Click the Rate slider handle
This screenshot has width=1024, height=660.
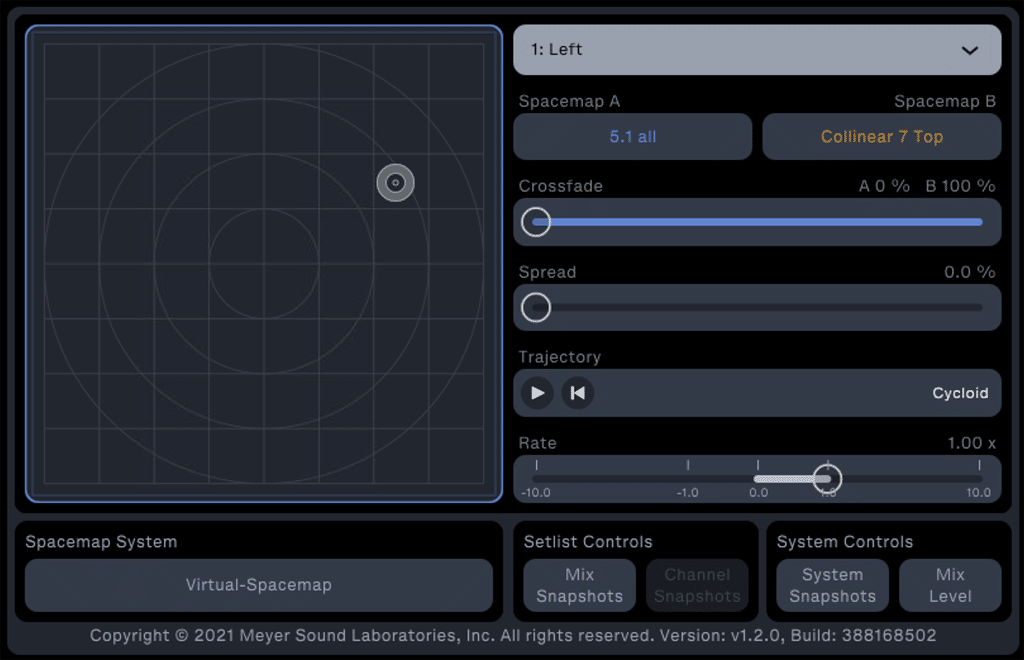click(827, 479)
